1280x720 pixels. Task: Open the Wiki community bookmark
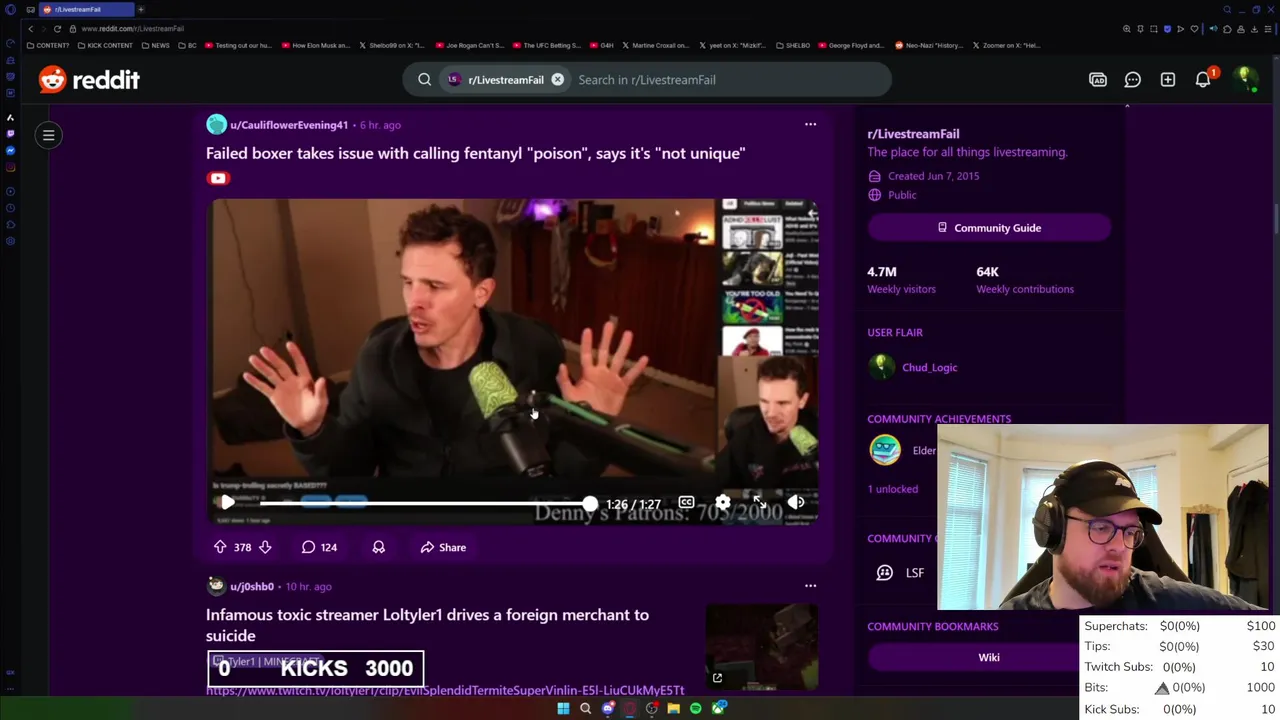click(x=989, y=657)
